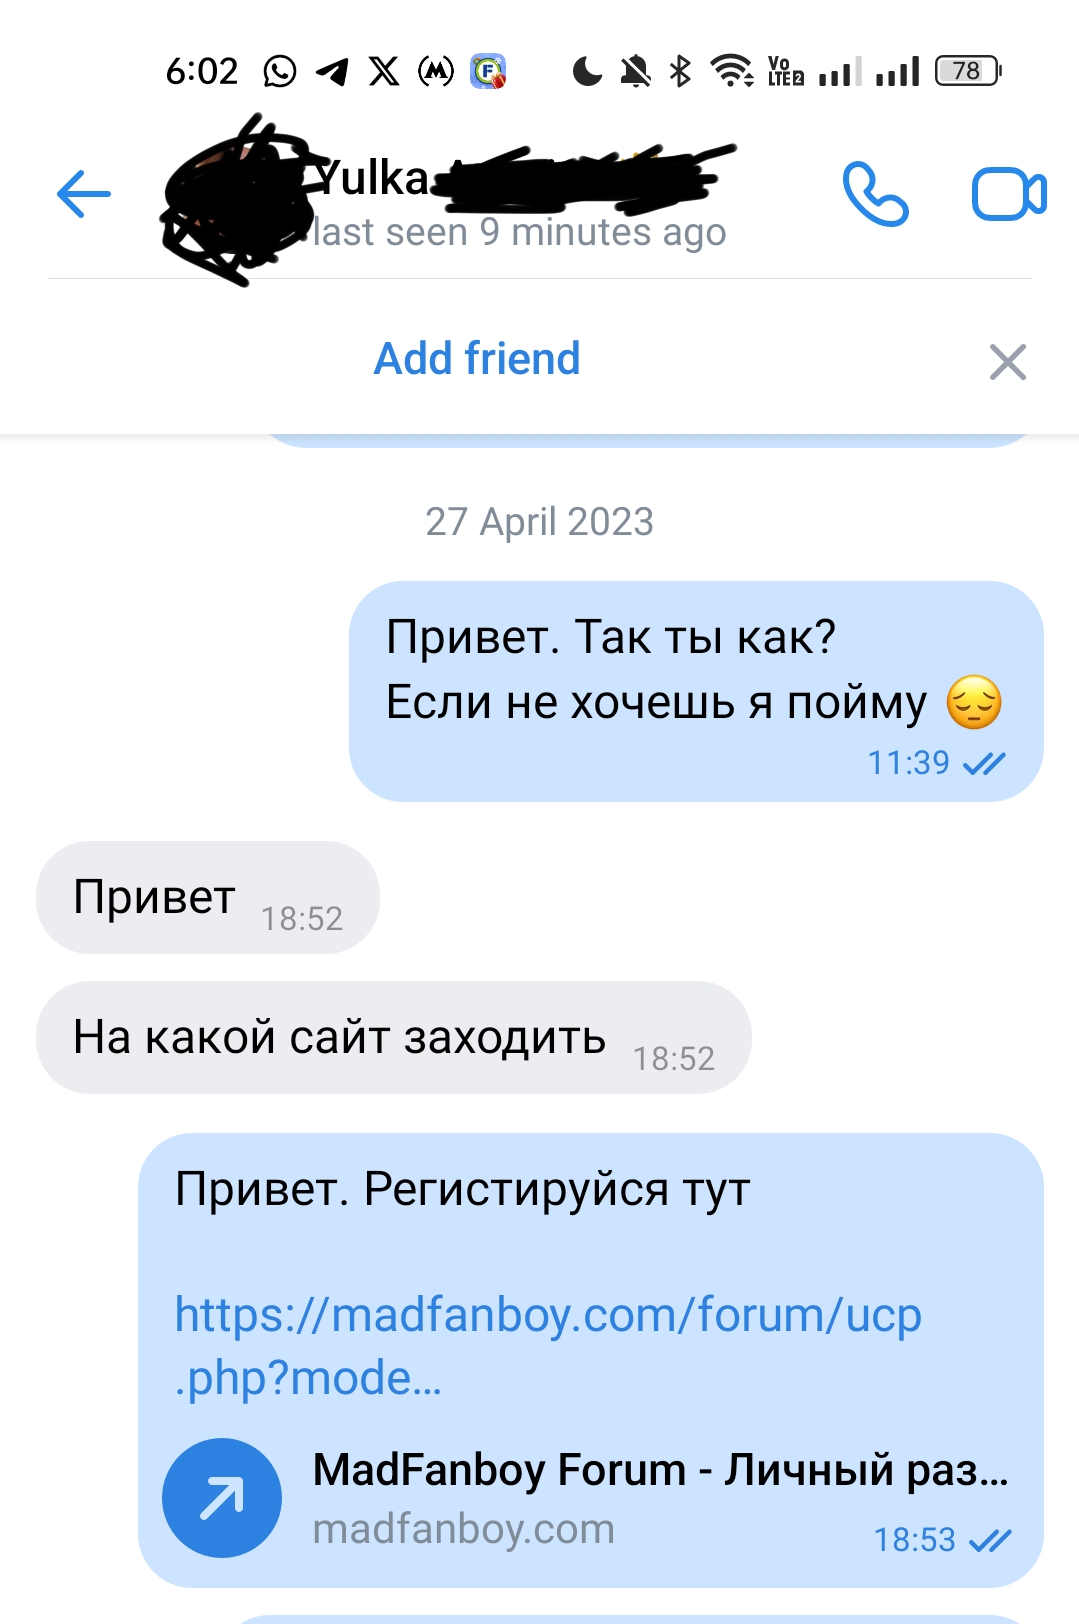Dismiss the Add friend banner
1079x1624 pixels.
click(1008, 362)
